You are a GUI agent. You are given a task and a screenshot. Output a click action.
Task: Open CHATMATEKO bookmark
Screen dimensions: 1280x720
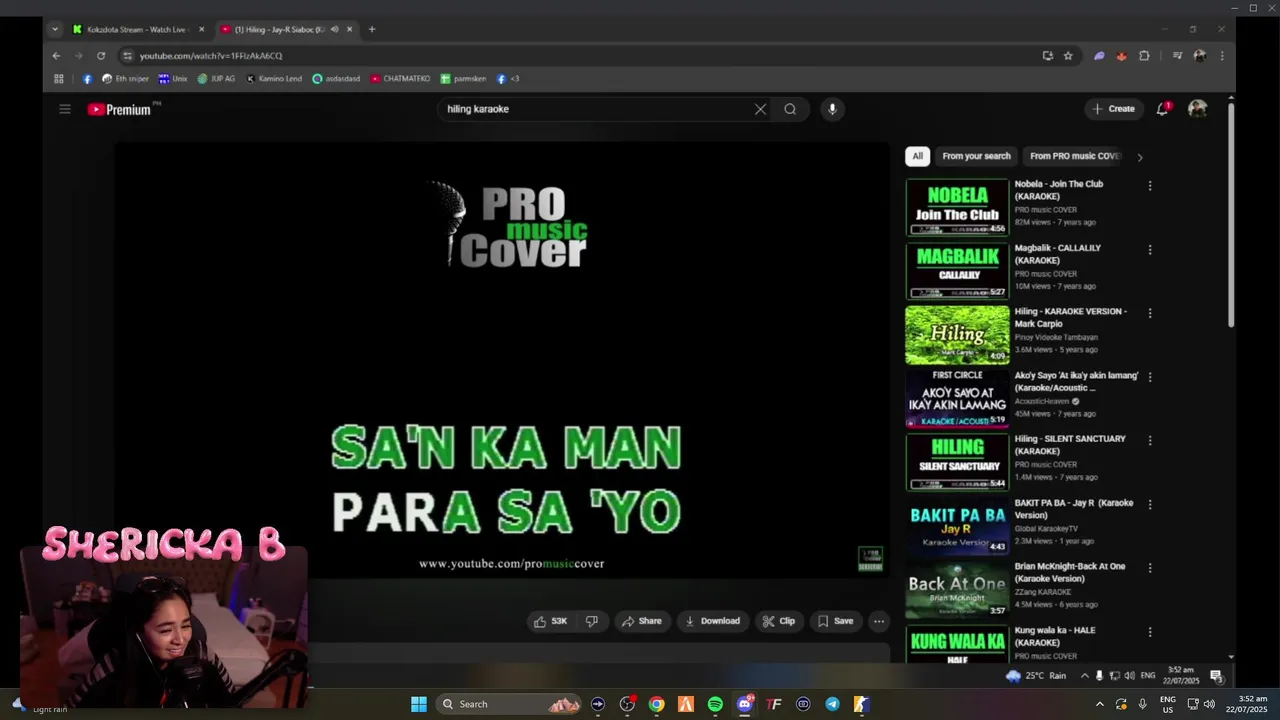tap(400, 79)
